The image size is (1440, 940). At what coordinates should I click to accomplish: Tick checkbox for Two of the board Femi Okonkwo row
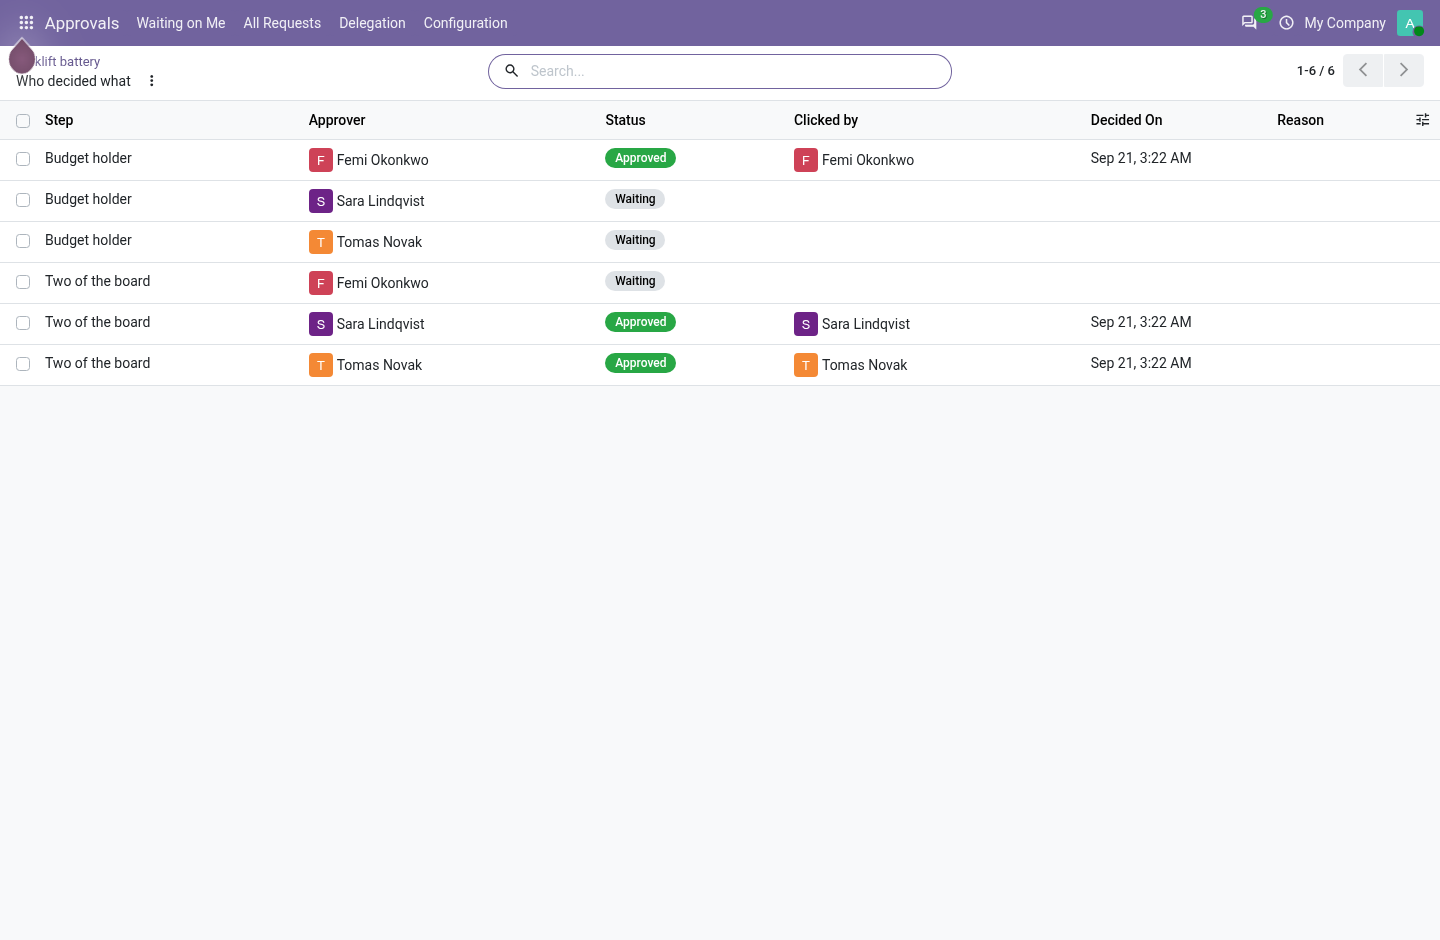pyautogui.click(x=23, y=282)
